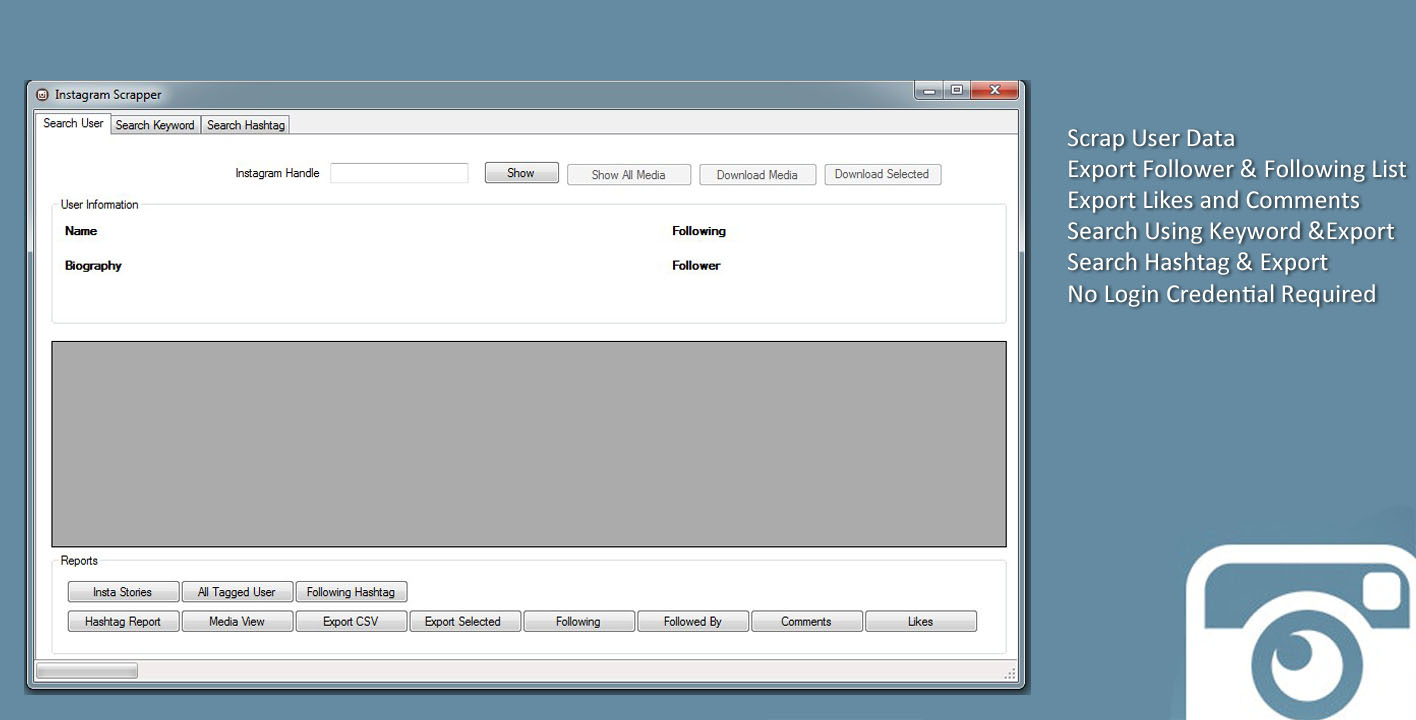The image size is (1416, 720).
Task: Maximize the Instagram Scrapper window
Action: pos(957,90)
